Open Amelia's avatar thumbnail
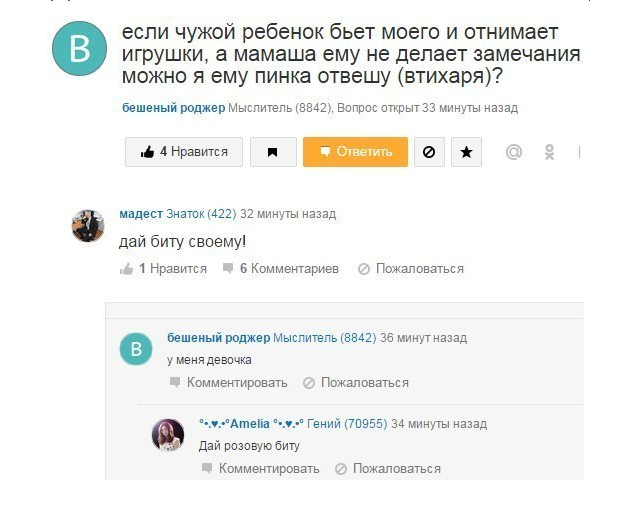 coord(168,435)
